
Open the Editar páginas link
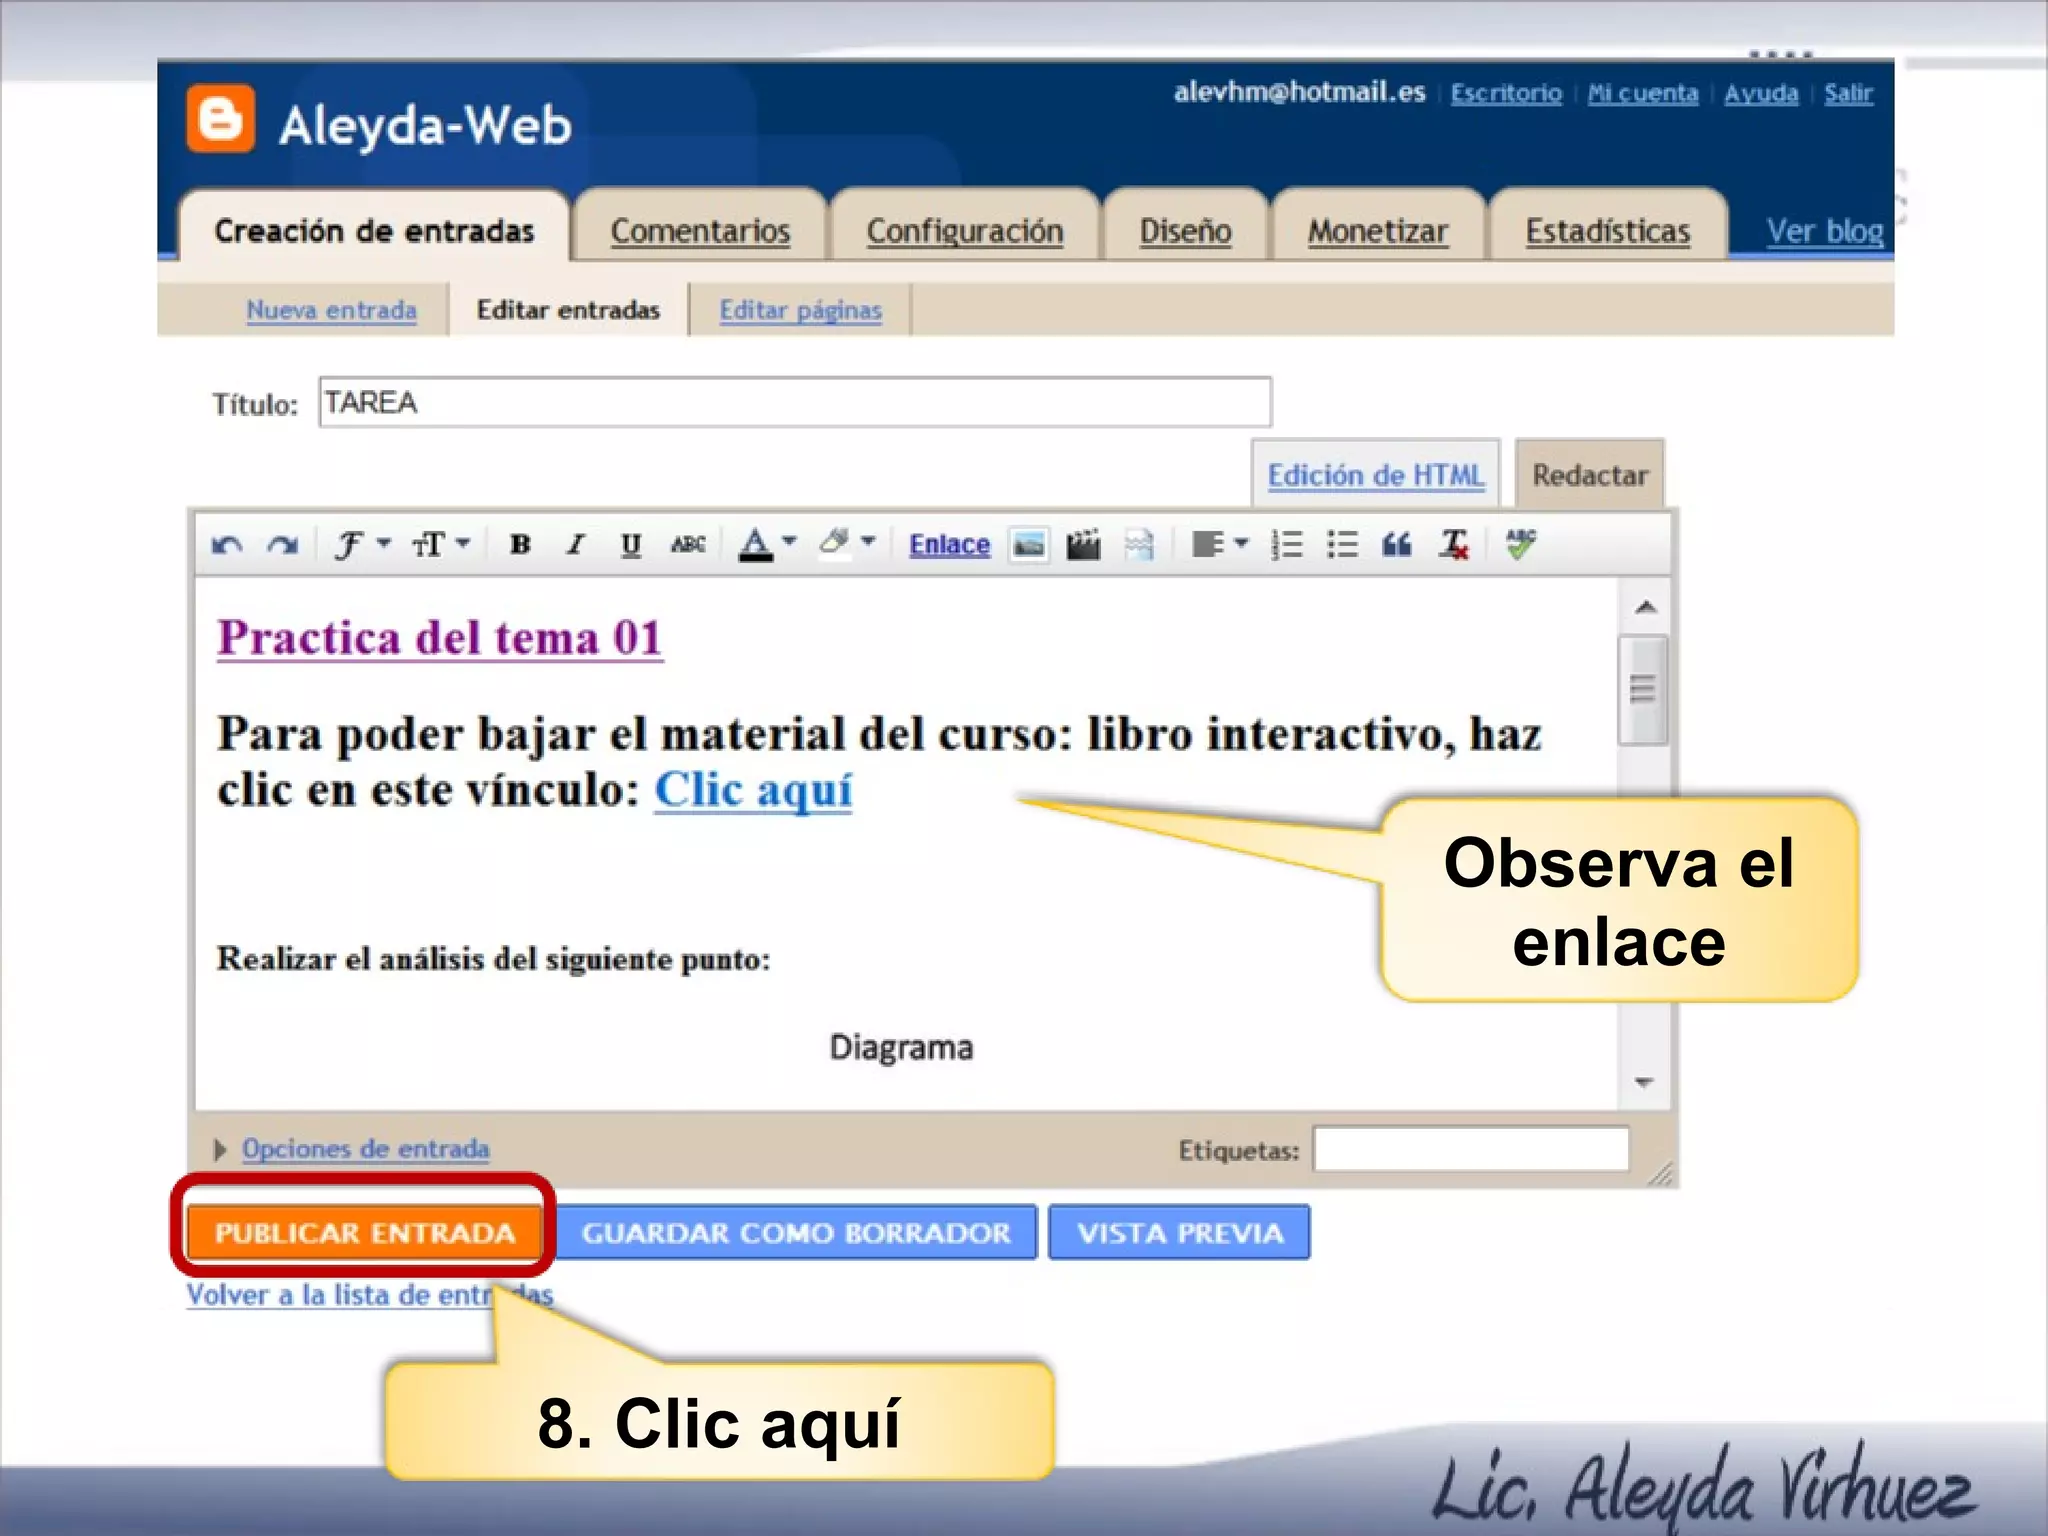[x=800, y=310]
